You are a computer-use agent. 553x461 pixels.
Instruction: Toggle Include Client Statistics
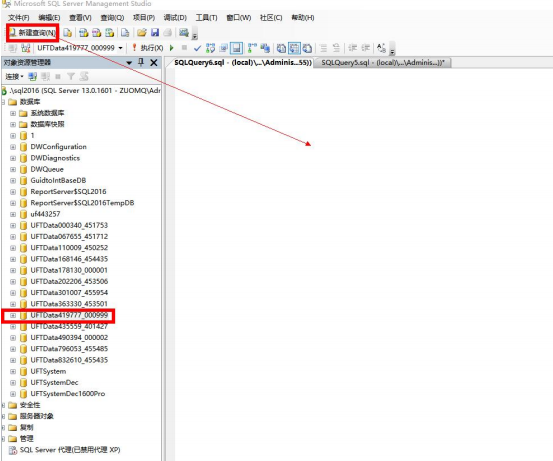click(265, 48)
